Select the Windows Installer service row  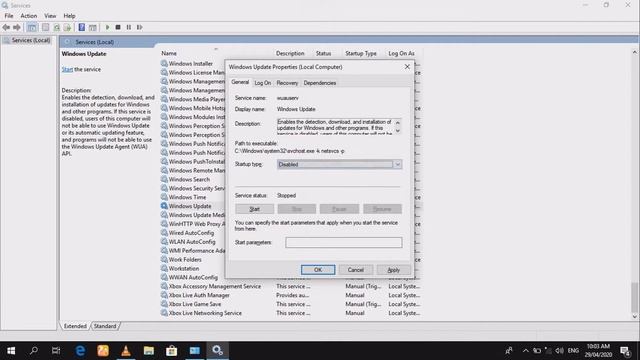point(191,64)
